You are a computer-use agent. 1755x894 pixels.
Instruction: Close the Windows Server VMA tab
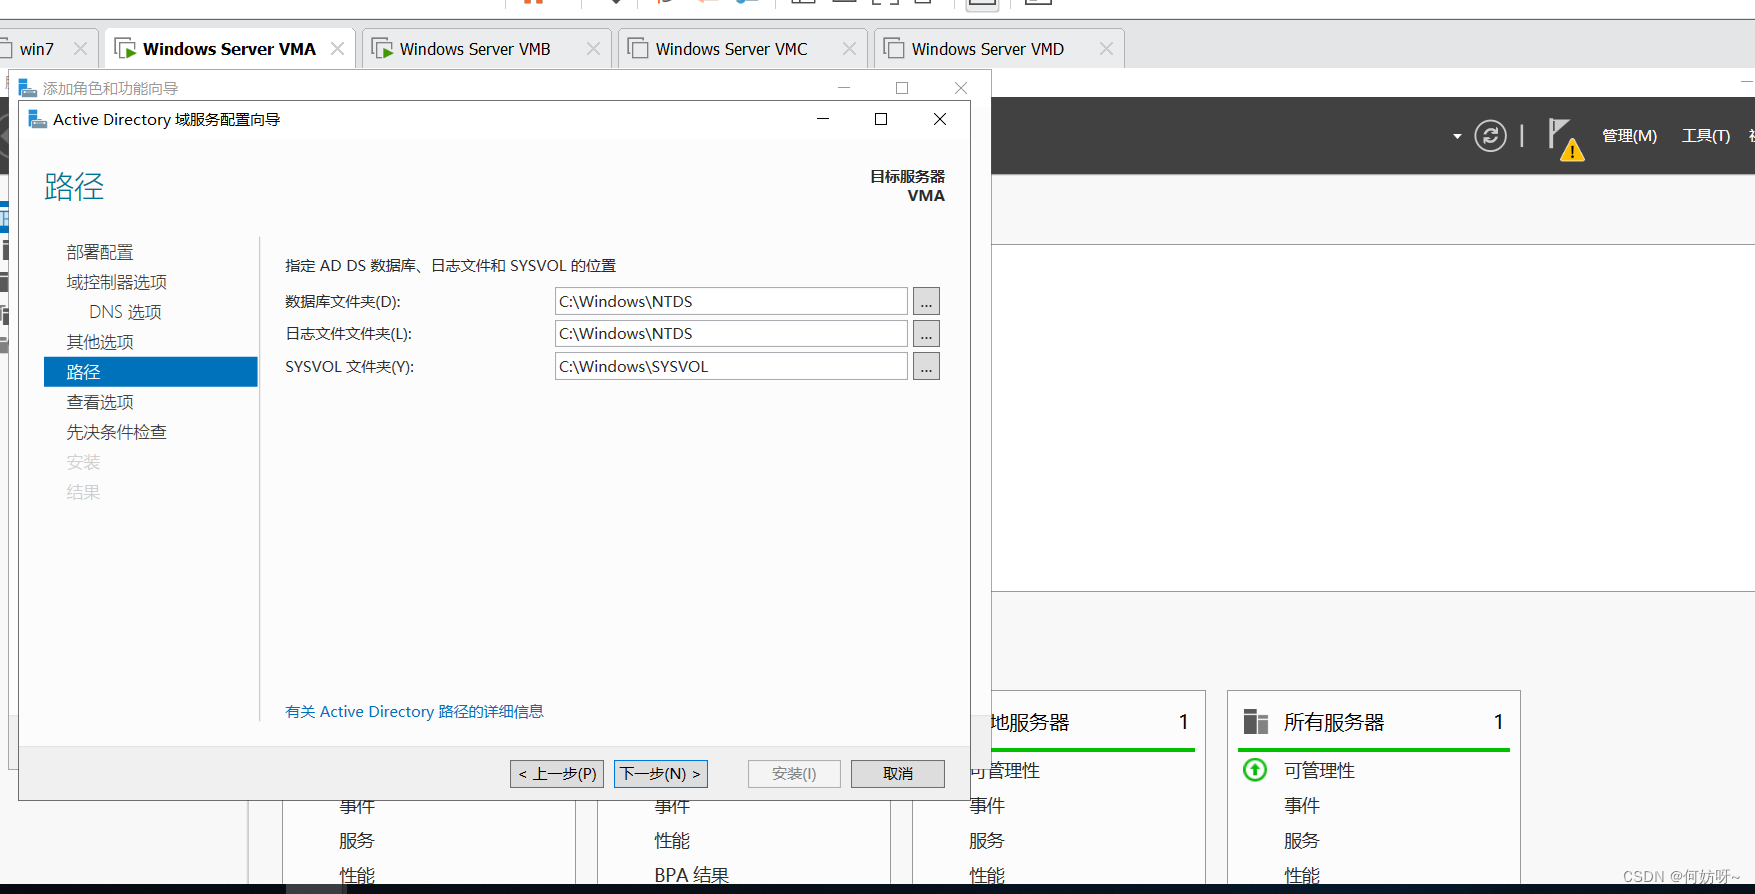click(337, 49)
